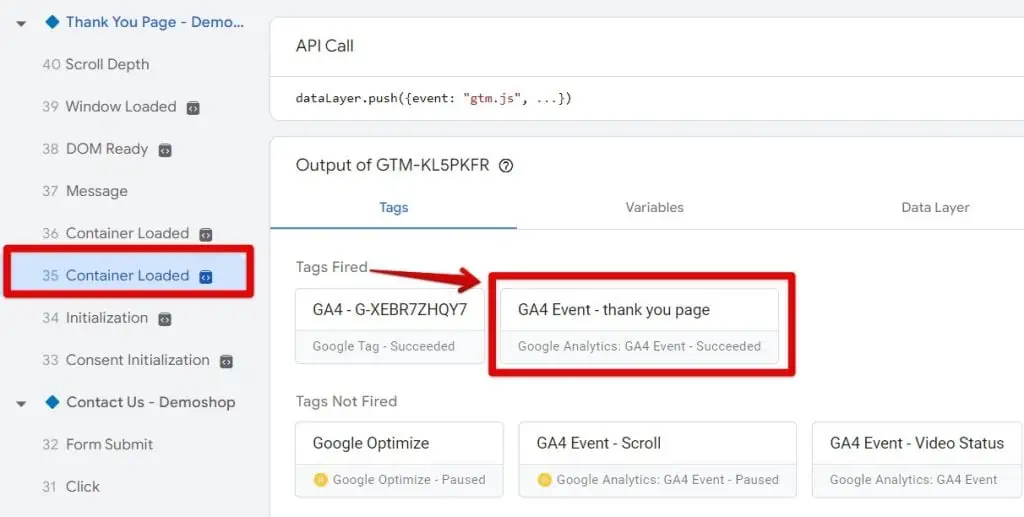Open the GA4 Event - thank you page tag
The height and width of the screenshot is (517, 1024).
point(639,322)
